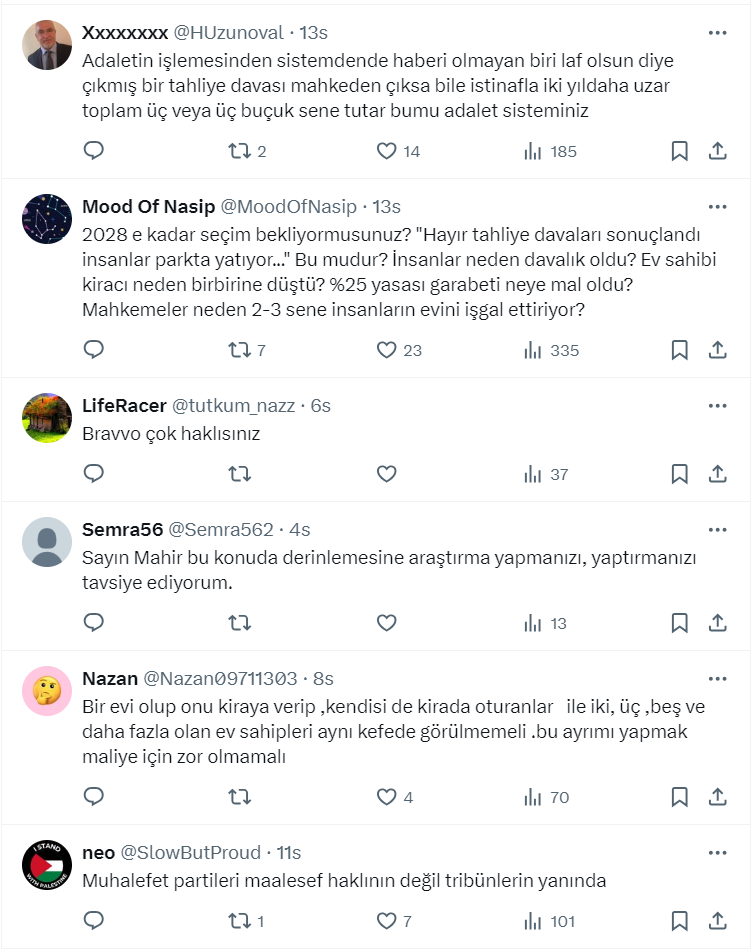Screen dimensions: 751x949
Task: Click Semra56's default avatar picture
Action: tap(47, 543)
